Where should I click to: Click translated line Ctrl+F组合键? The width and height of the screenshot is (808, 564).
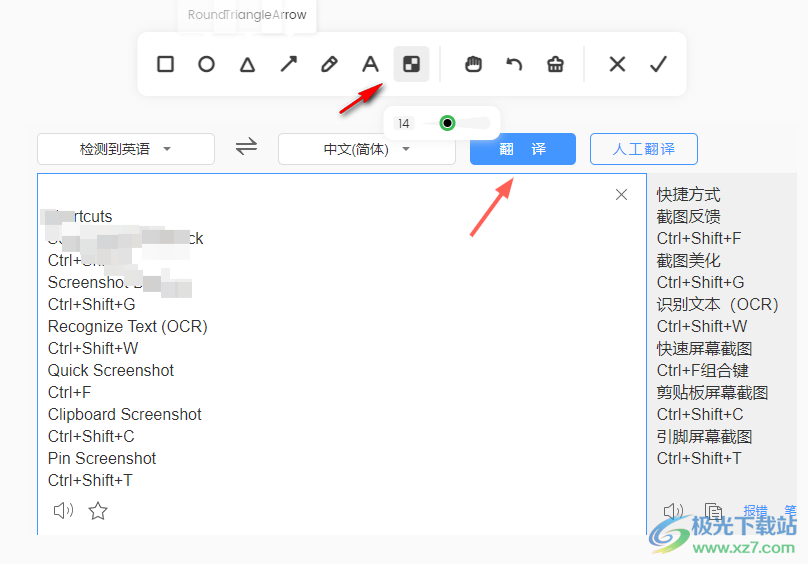[x=702, y=370]
